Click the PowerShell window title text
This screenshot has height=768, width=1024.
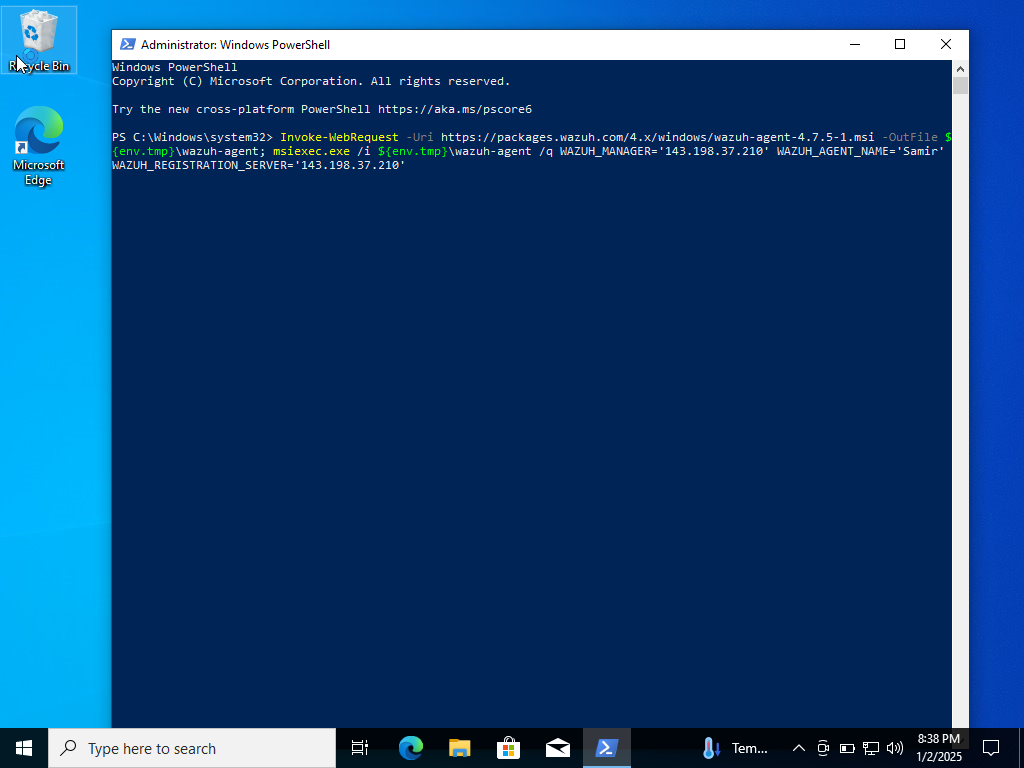tap(235, 44)
